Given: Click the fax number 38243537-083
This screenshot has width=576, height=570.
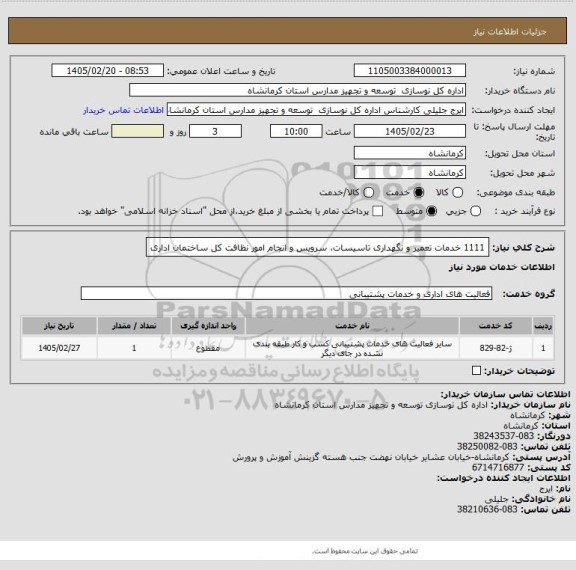Looking at the screenshot, I should click(503, 436).
